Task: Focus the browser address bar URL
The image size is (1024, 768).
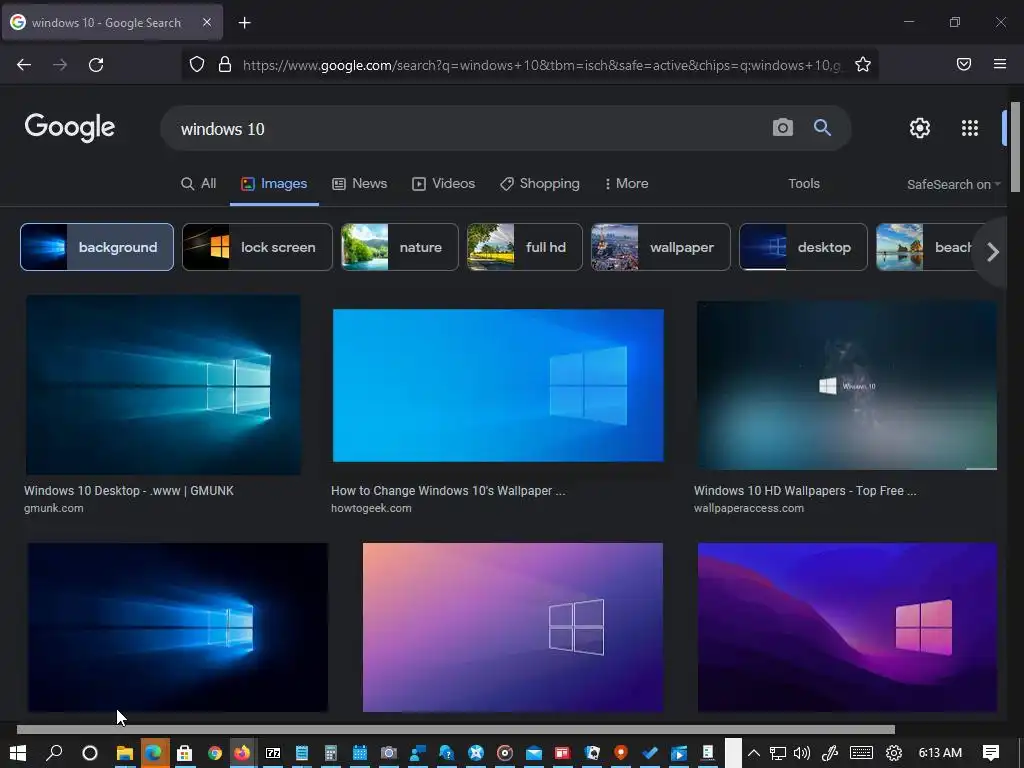Action: click(542, 65)
